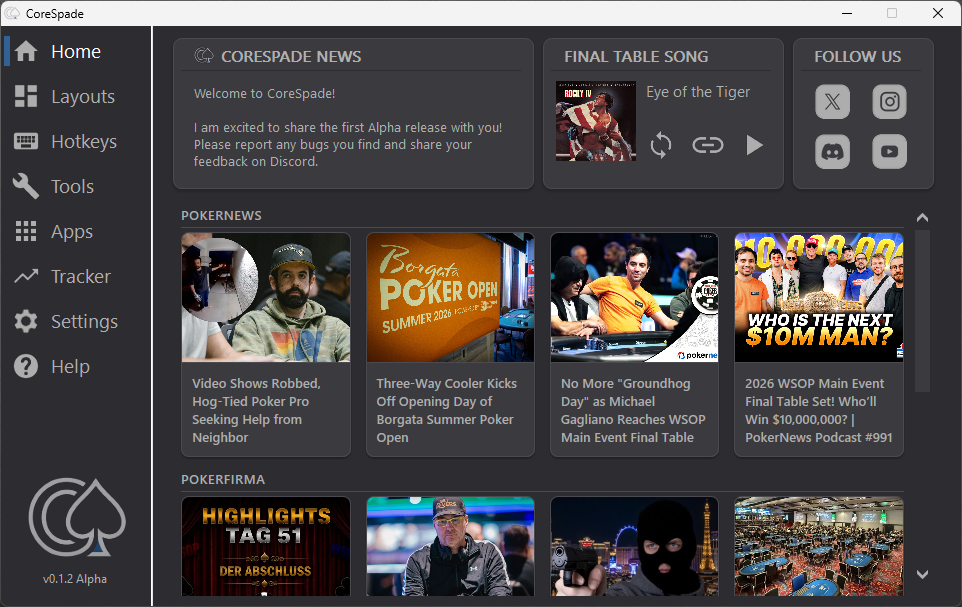962x607 pixels.
Task: Open the Instagram social link
Action: pyautogui.click(x=889, y=102)
